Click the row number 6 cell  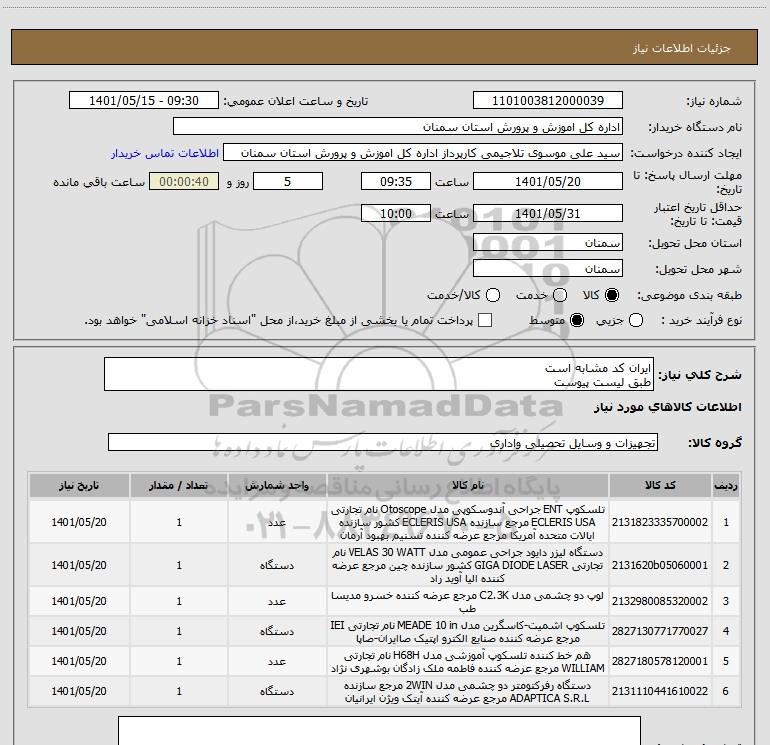coord(726,691)
